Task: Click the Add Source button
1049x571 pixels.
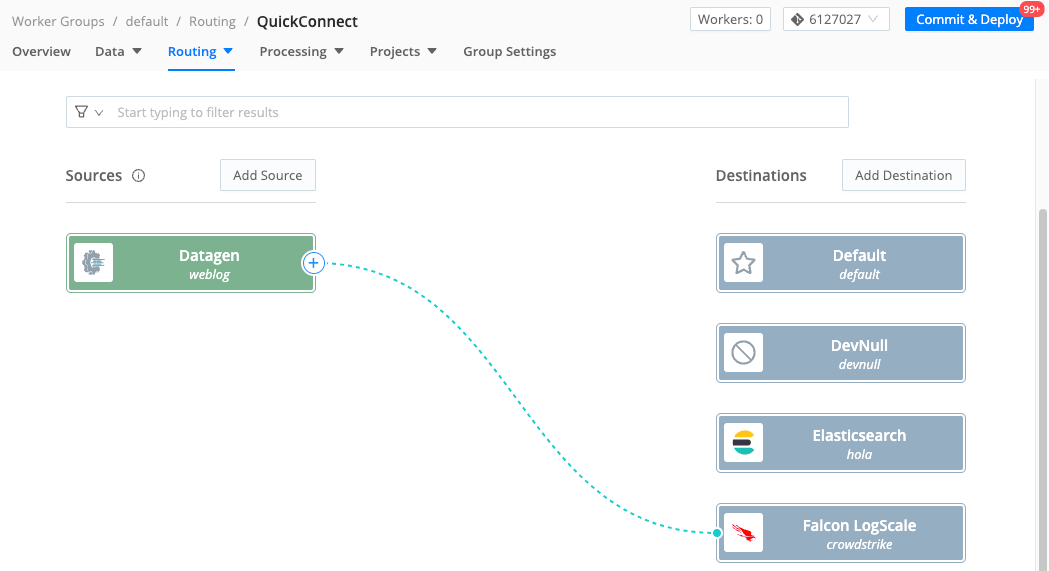Action: [268, 175]
